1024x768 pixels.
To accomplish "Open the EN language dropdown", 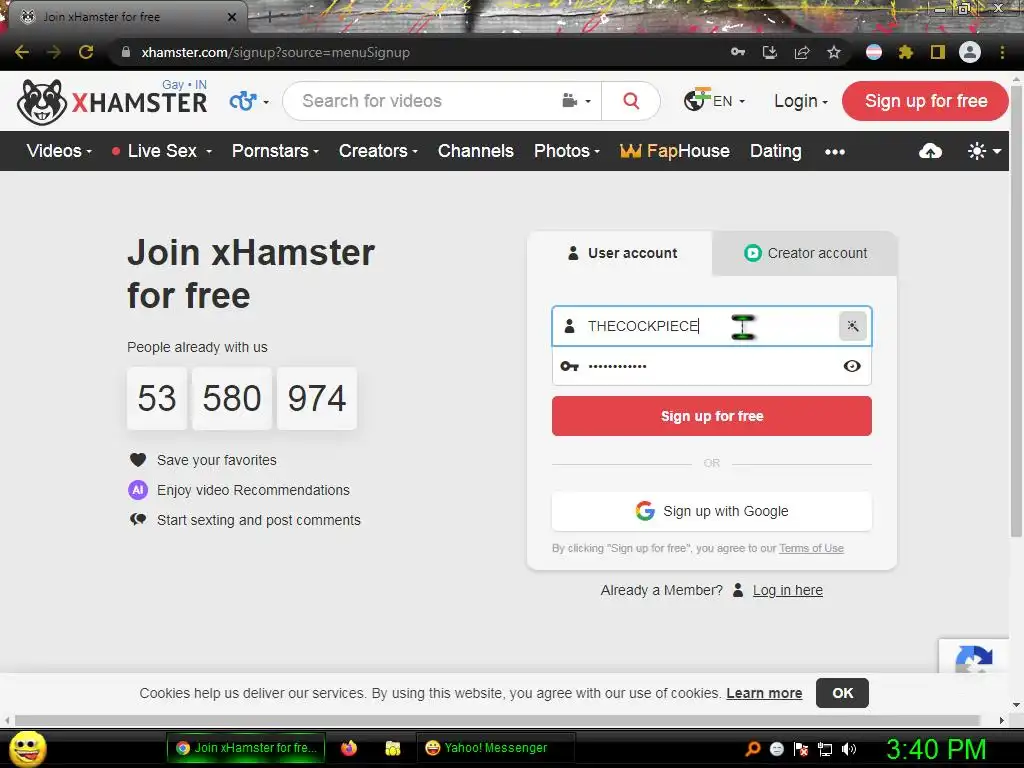I will point(714,101).
